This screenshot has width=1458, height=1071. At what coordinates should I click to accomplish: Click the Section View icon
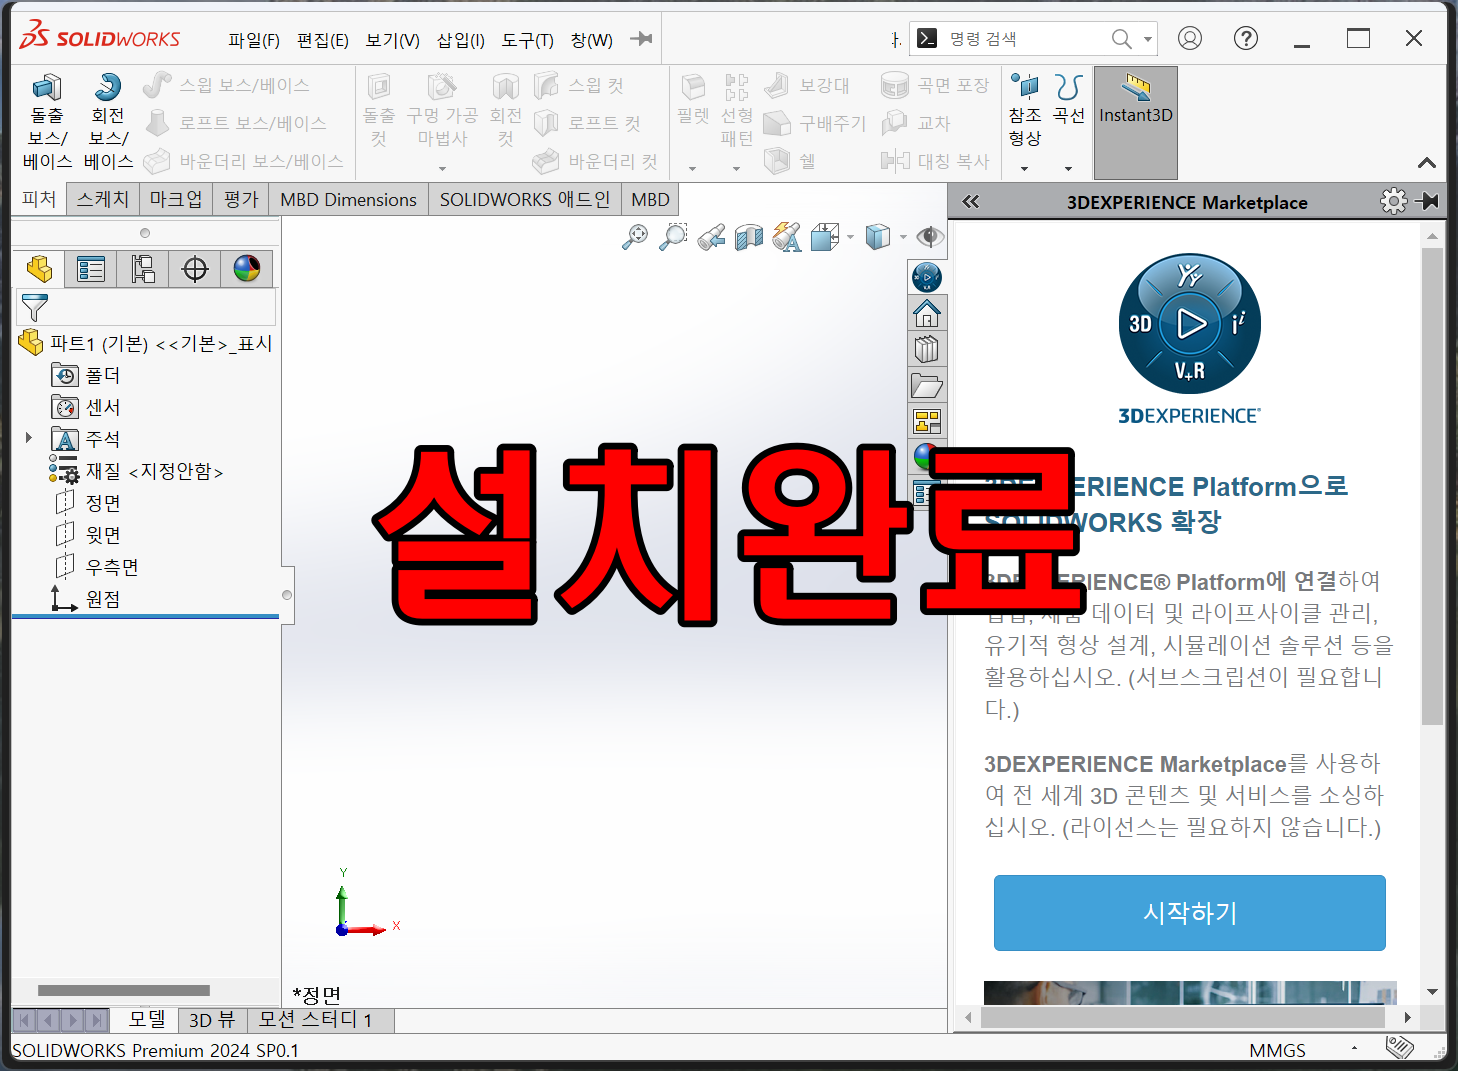pyautogui.click(x=749, y=237)
